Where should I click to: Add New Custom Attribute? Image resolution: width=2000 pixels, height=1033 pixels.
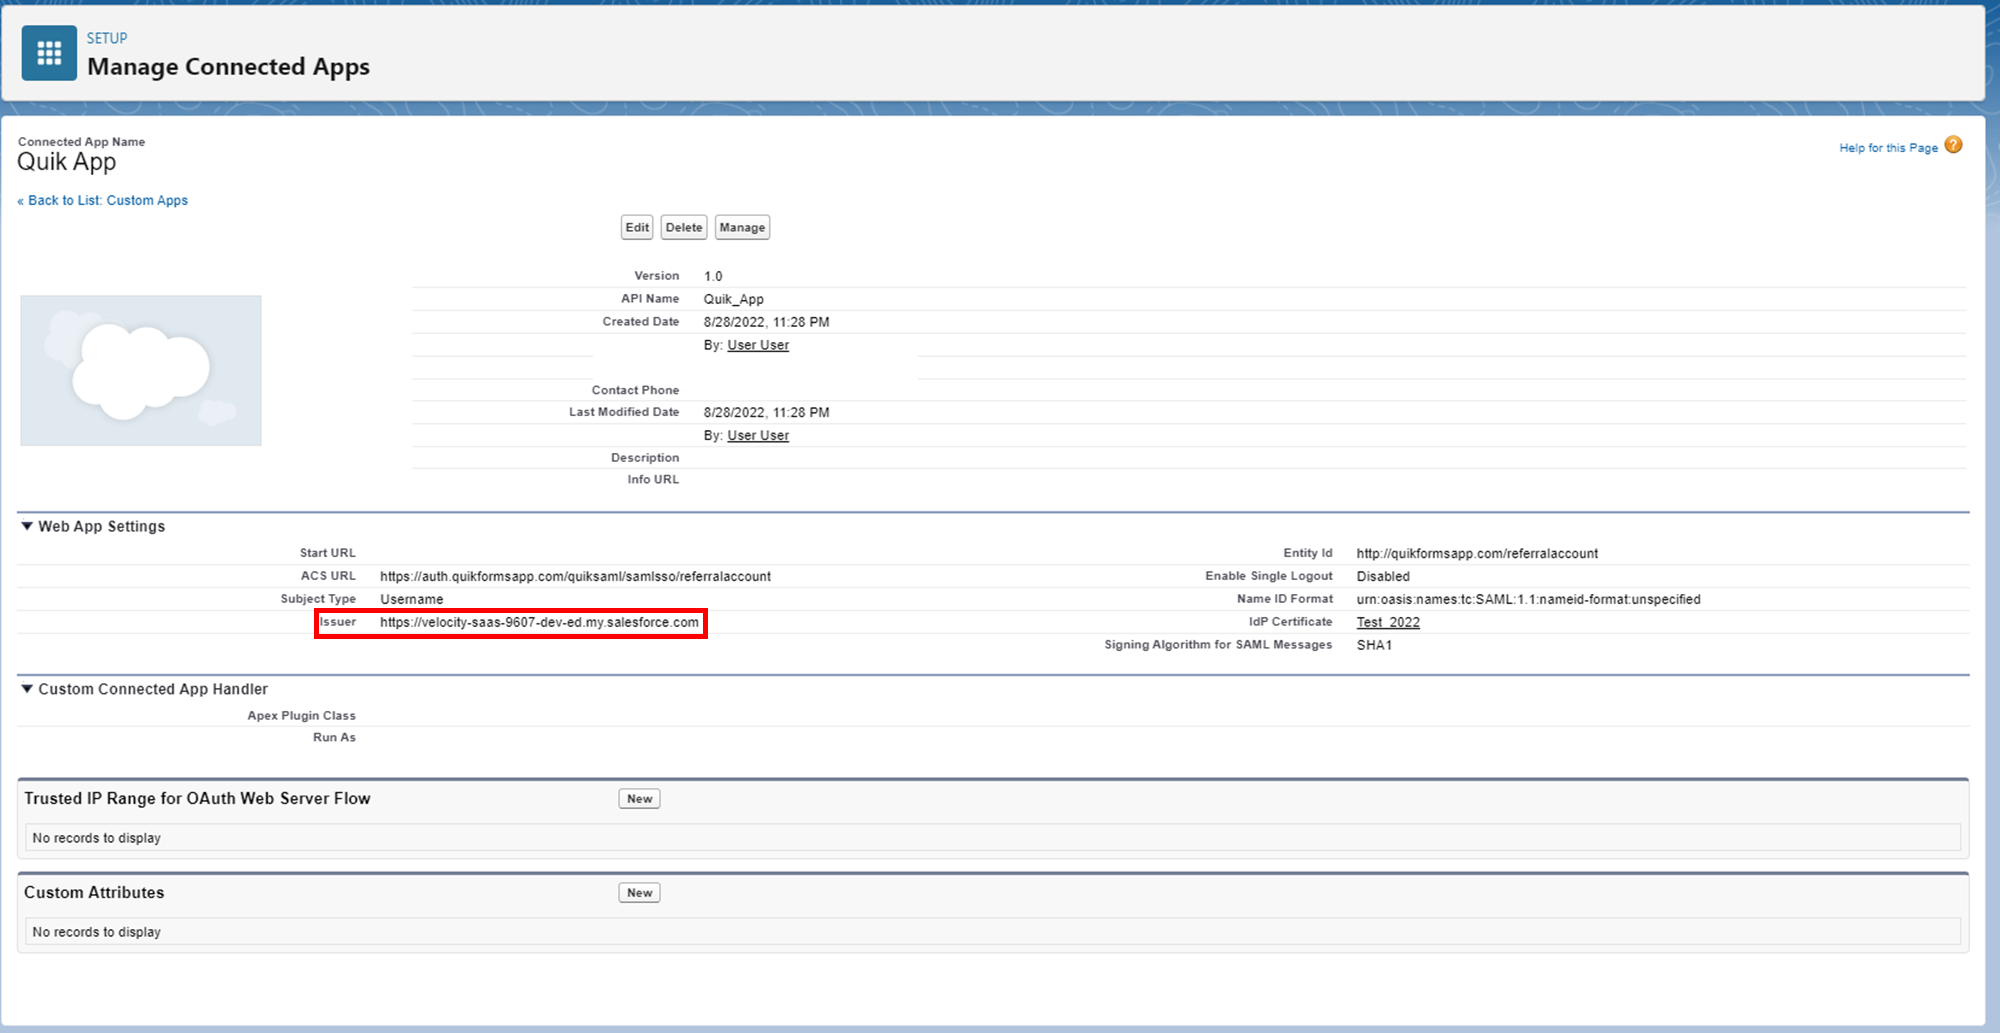[x=639, y=893]
